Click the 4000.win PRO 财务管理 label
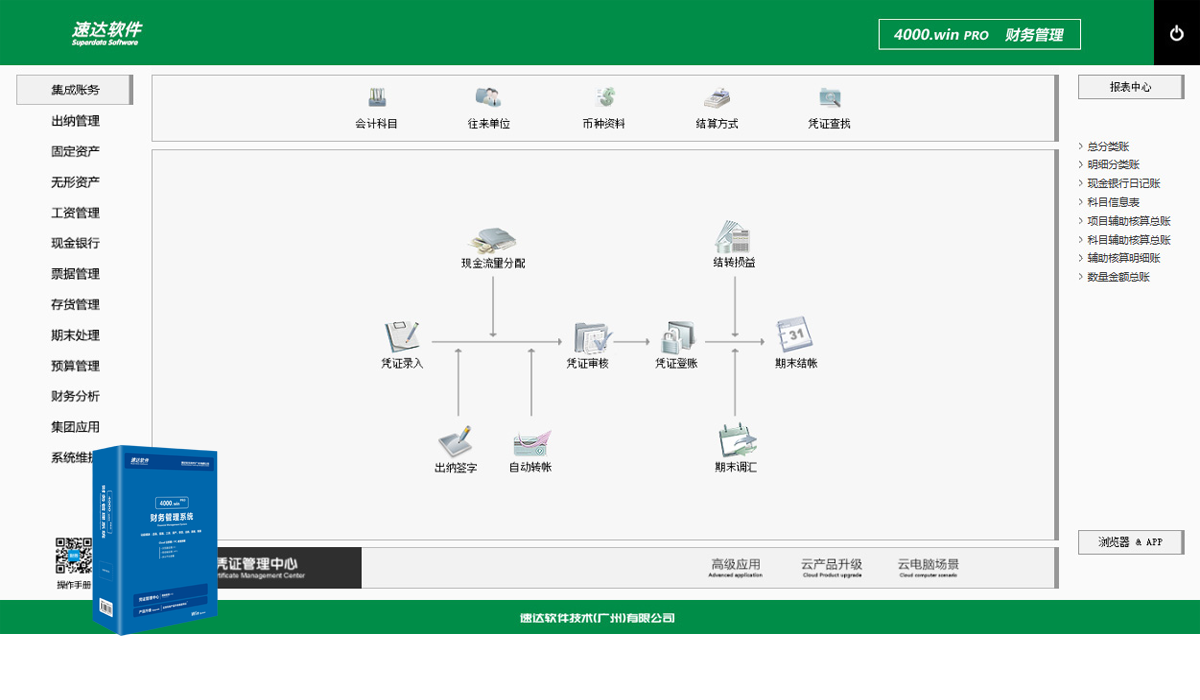This screenshot has height=700, width=1200. [x=979, y=34]
